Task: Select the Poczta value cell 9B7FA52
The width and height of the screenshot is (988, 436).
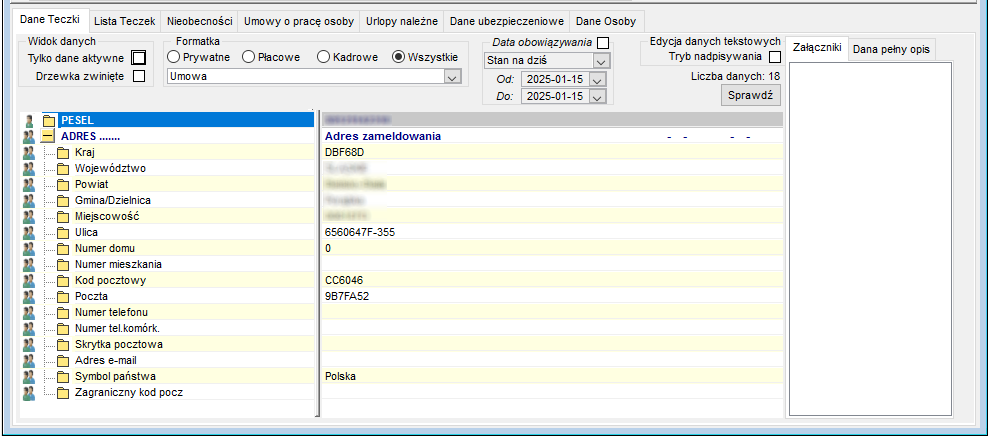Action: pyautogui.click(x=552, y=296)
